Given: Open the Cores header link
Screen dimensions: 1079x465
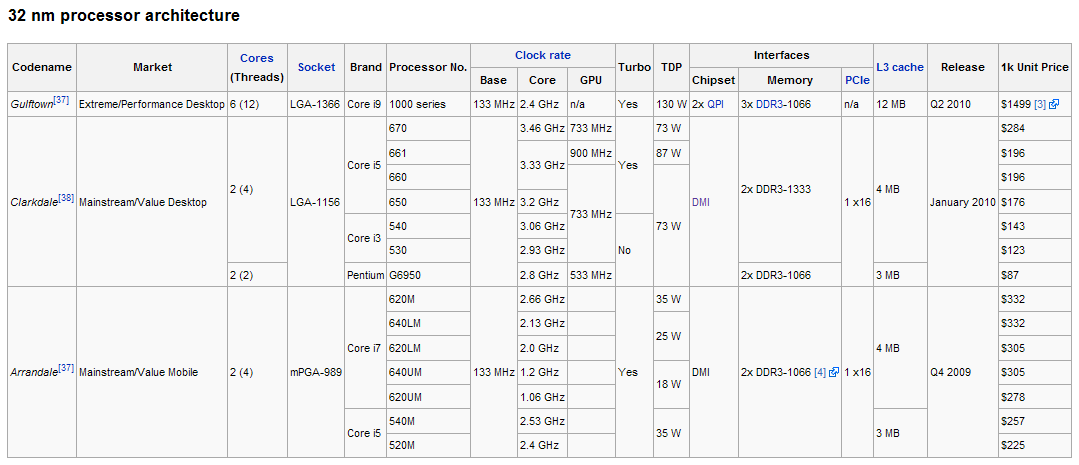Looking at the screenshot, I should (257, 58).
